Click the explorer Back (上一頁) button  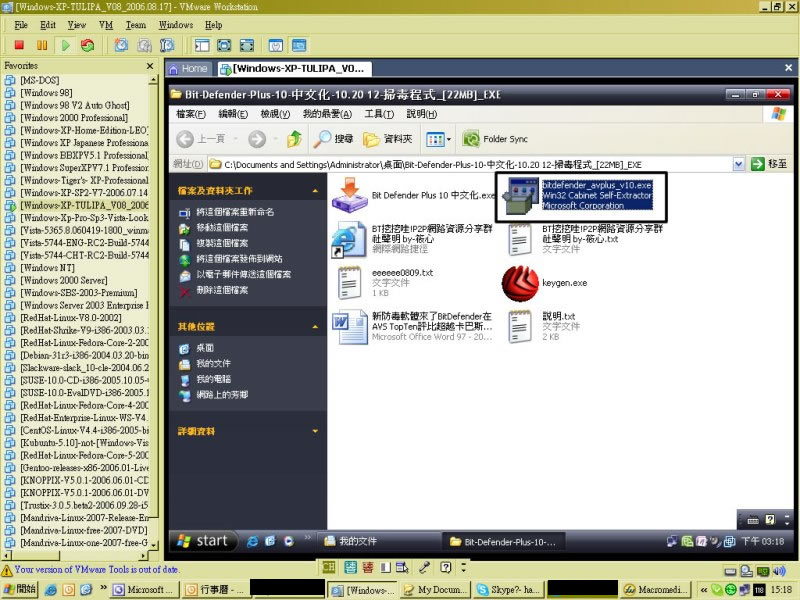tap(201, 139)
